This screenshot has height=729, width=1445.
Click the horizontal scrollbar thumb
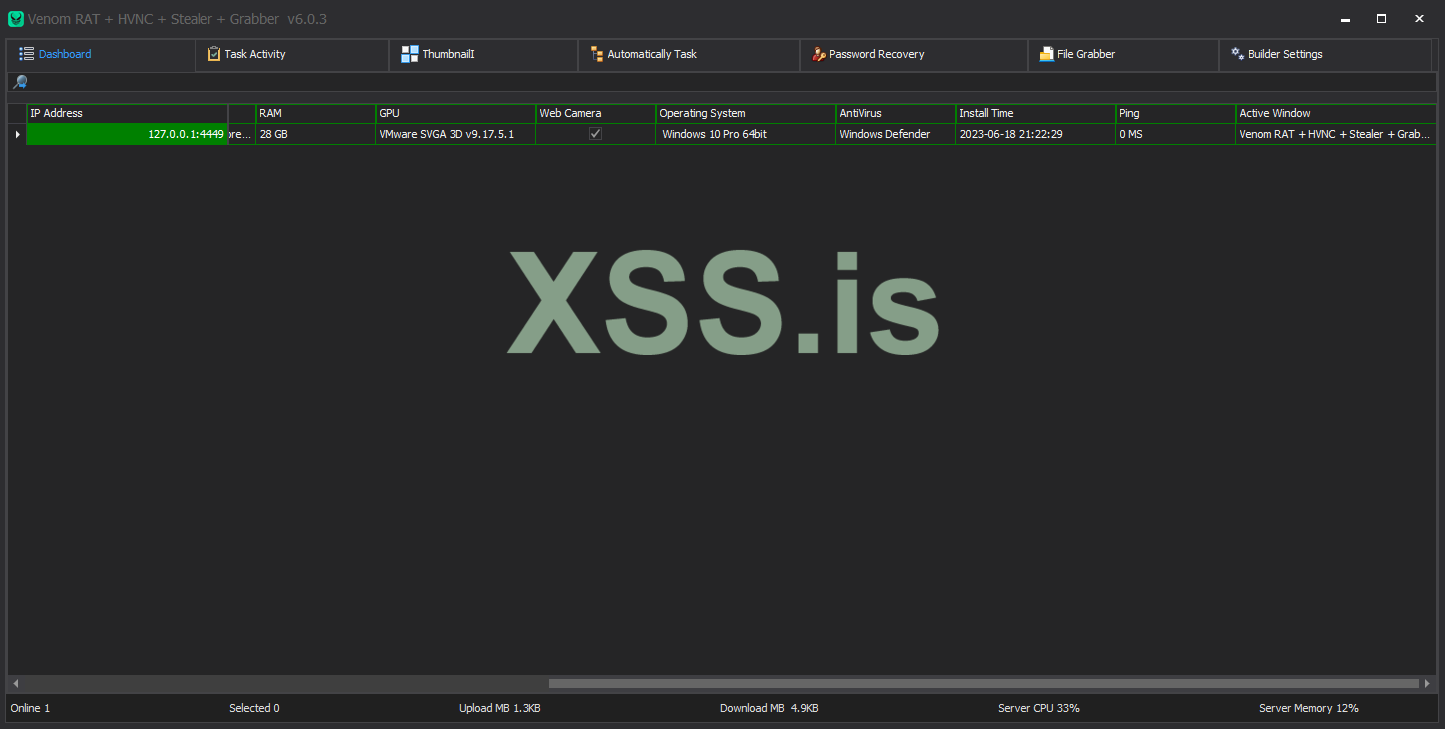click(x=984, y=684)
